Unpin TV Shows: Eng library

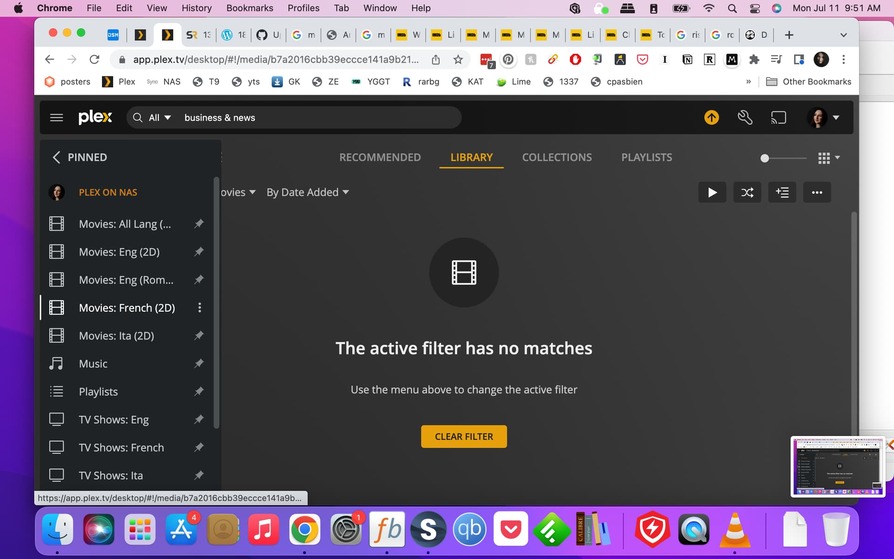click(198, 419)
